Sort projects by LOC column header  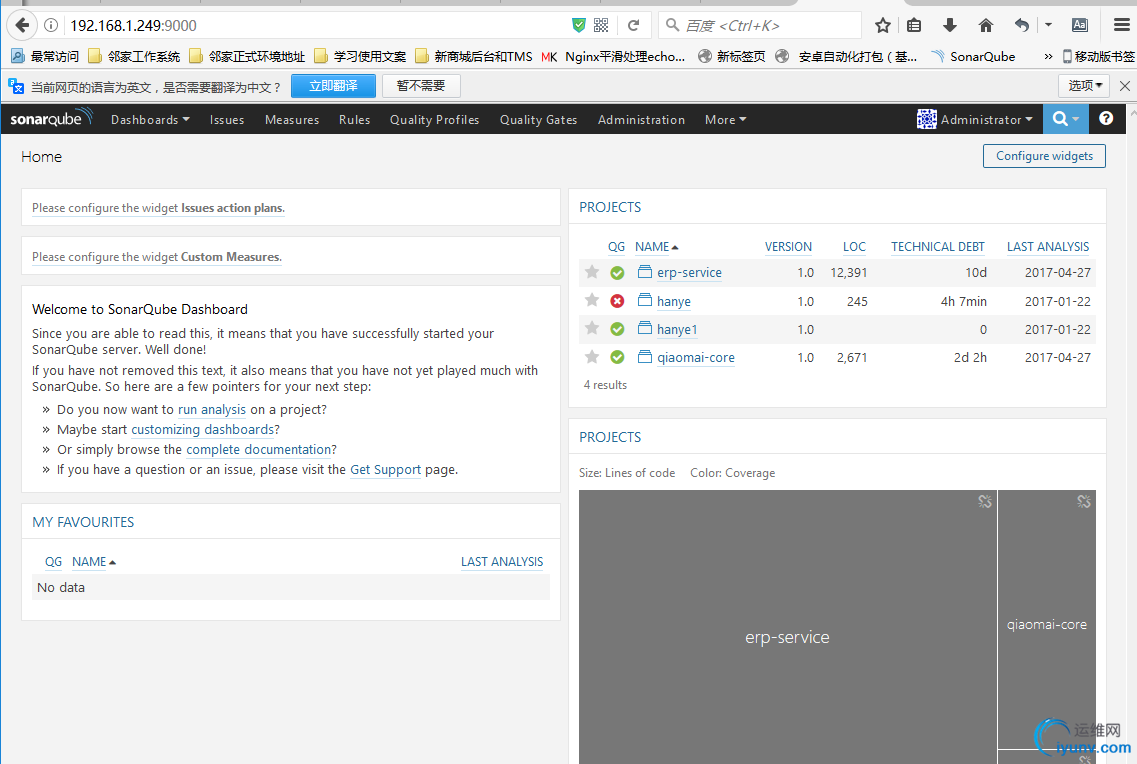click(854, 246)
